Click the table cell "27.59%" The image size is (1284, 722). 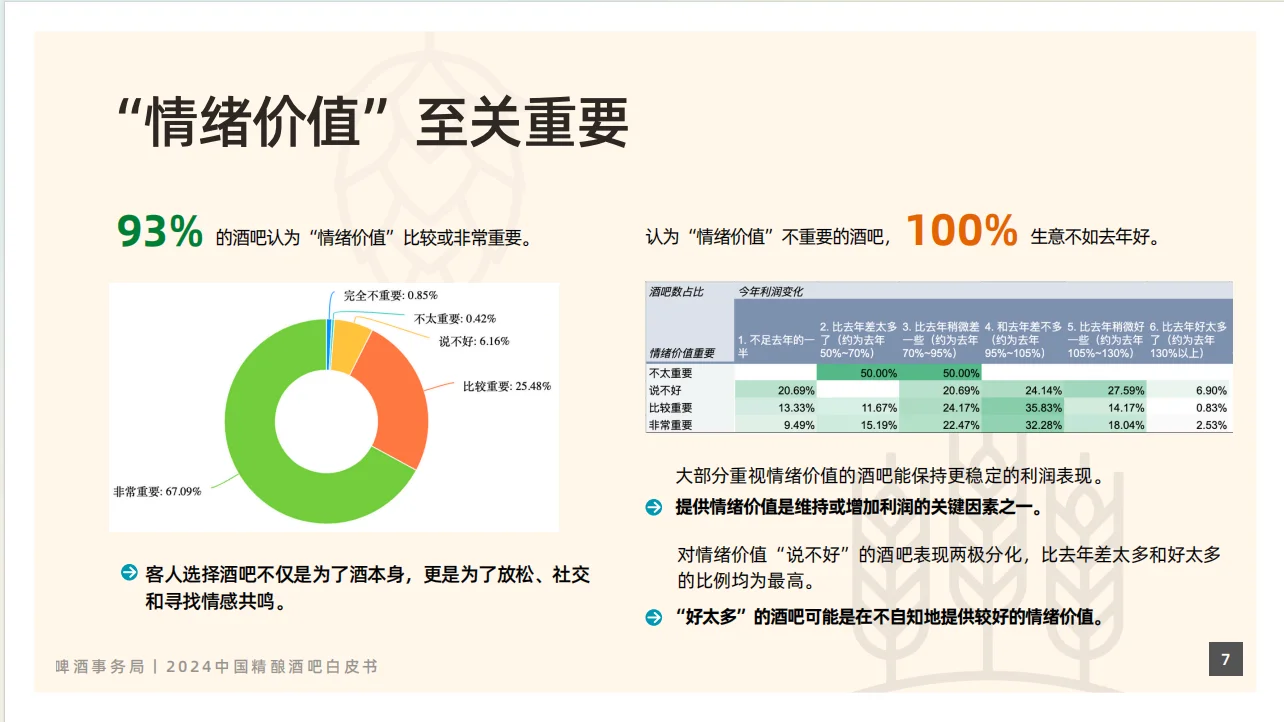1105,390
